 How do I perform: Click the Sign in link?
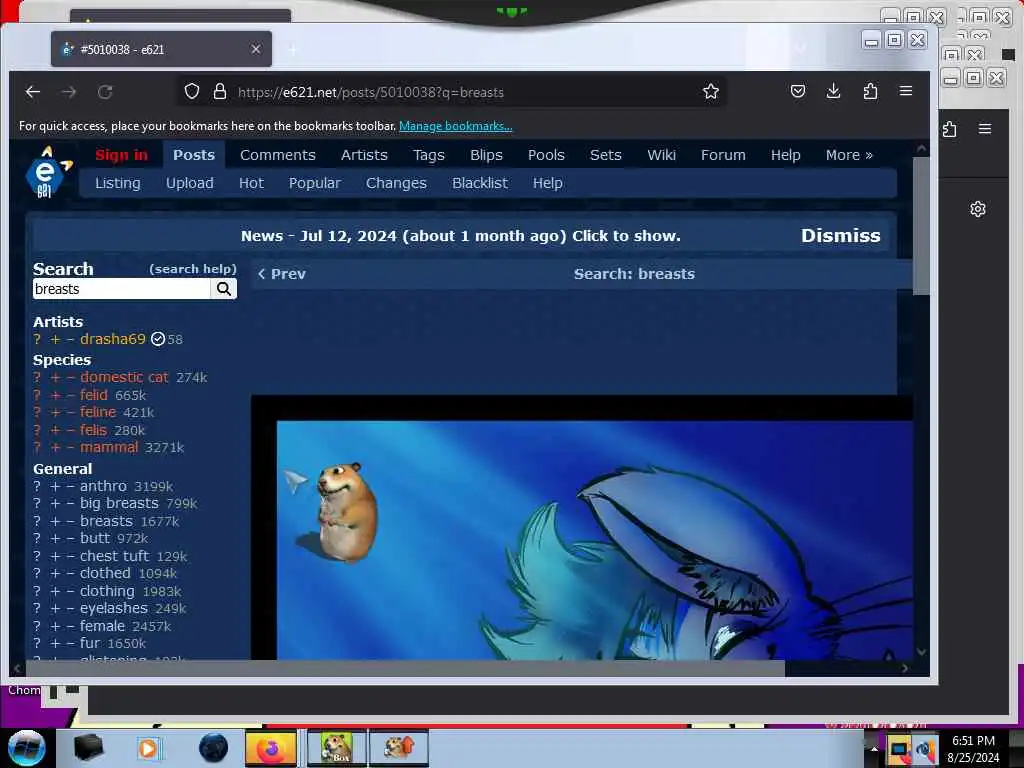[x=121, y=155]
